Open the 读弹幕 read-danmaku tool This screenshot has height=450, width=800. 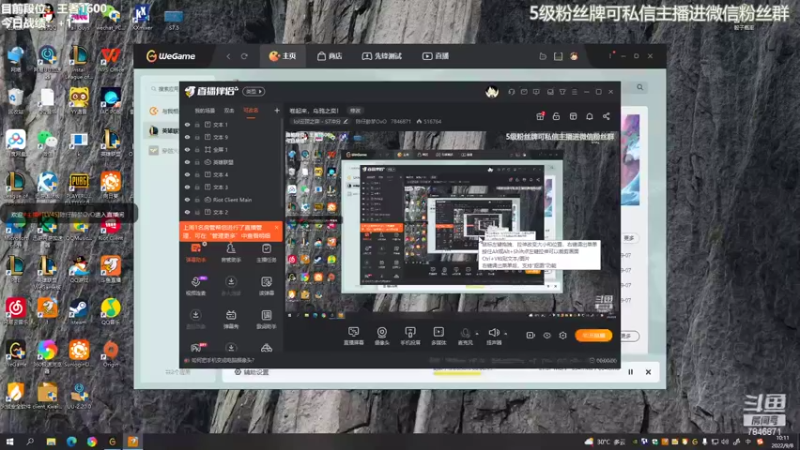click(266, 286)
